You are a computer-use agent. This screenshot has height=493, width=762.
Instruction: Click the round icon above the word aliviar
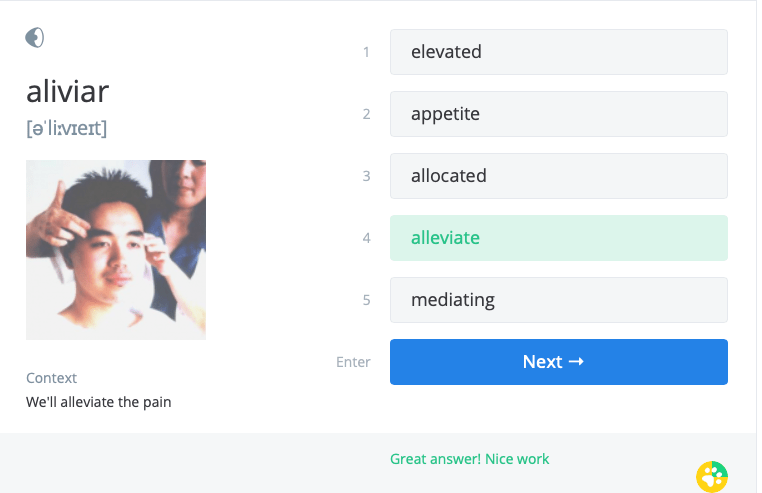tap(35, 38)
